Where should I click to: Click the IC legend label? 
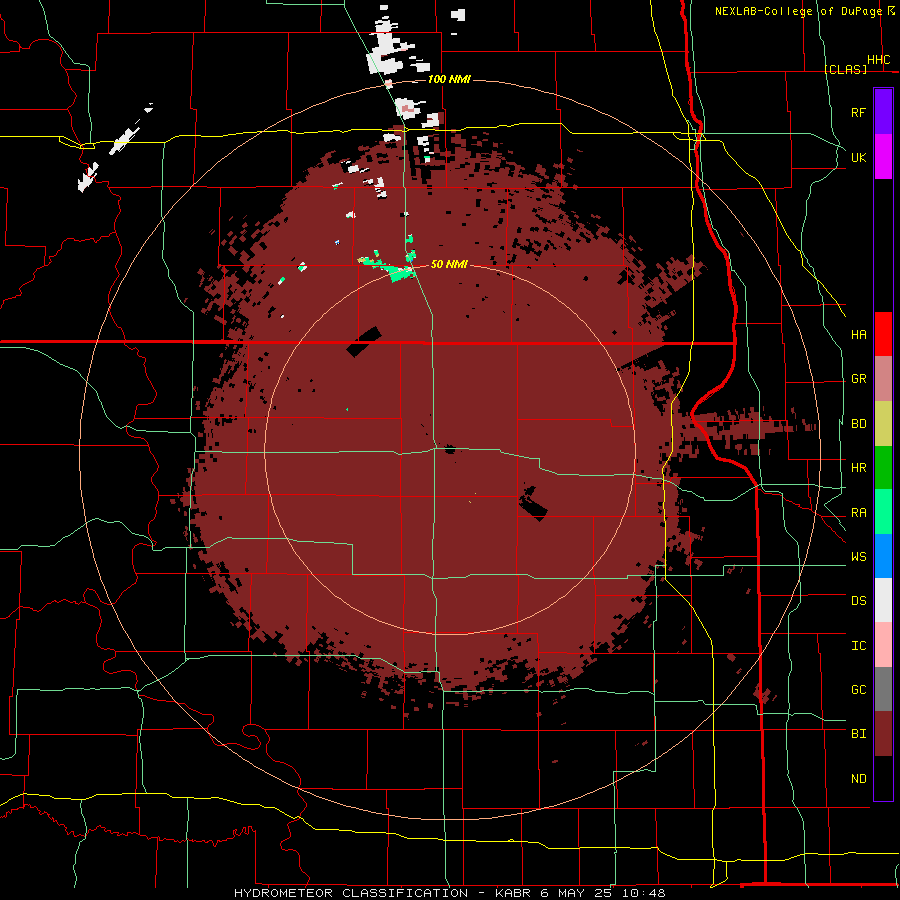click(859, 646)
